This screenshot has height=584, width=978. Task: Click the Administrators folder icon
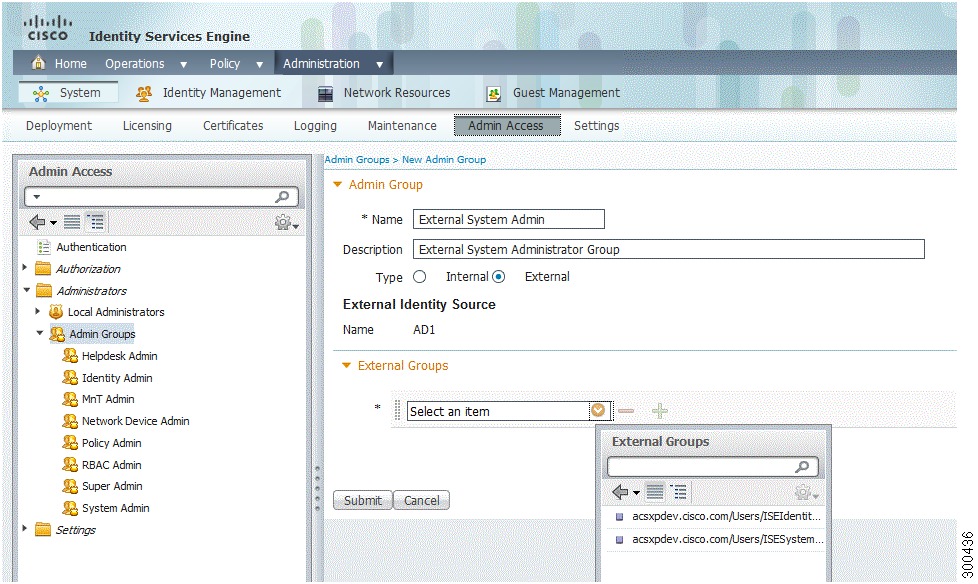click(44, 291)
